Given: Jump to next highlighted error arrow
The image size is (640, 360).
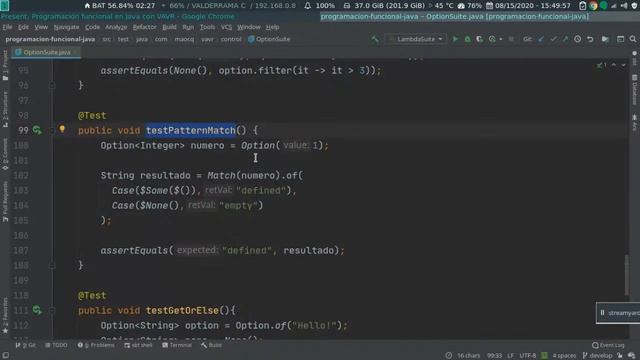Looking at the screenshot, I should click(x=623, y=65).
